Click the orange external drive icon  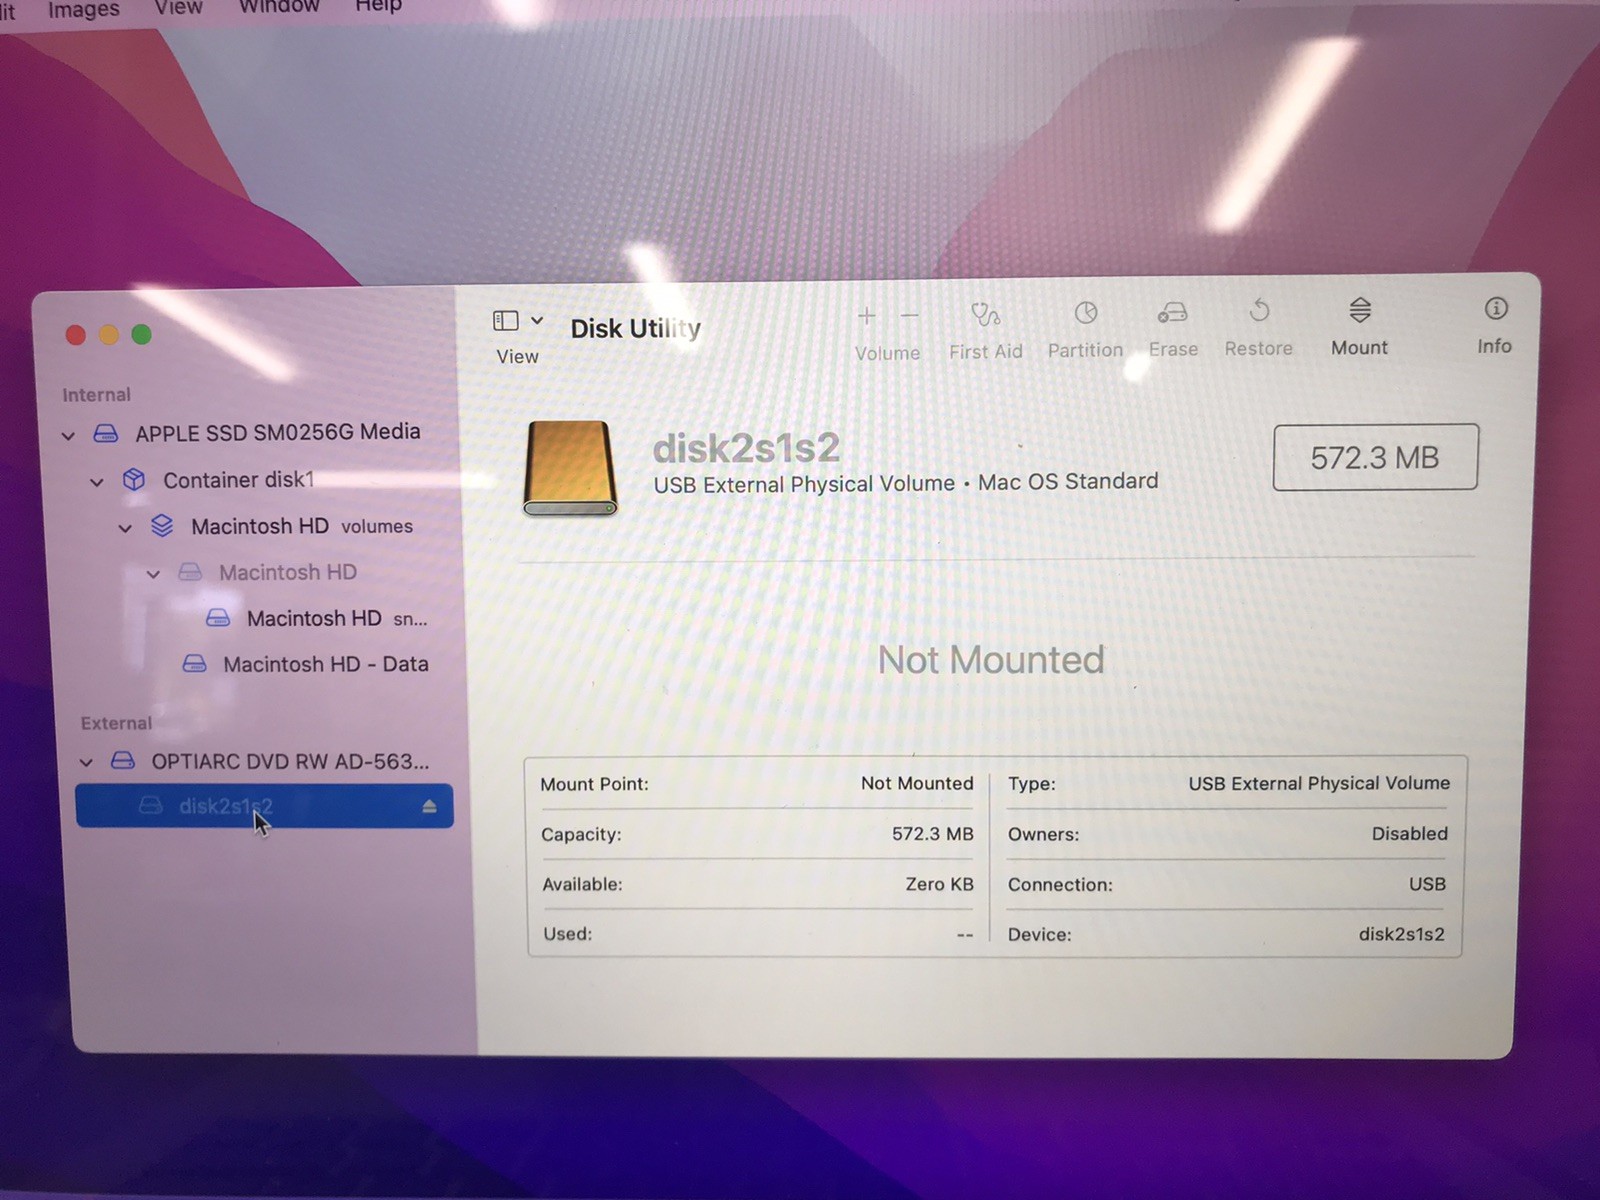(x=569, y=468)
